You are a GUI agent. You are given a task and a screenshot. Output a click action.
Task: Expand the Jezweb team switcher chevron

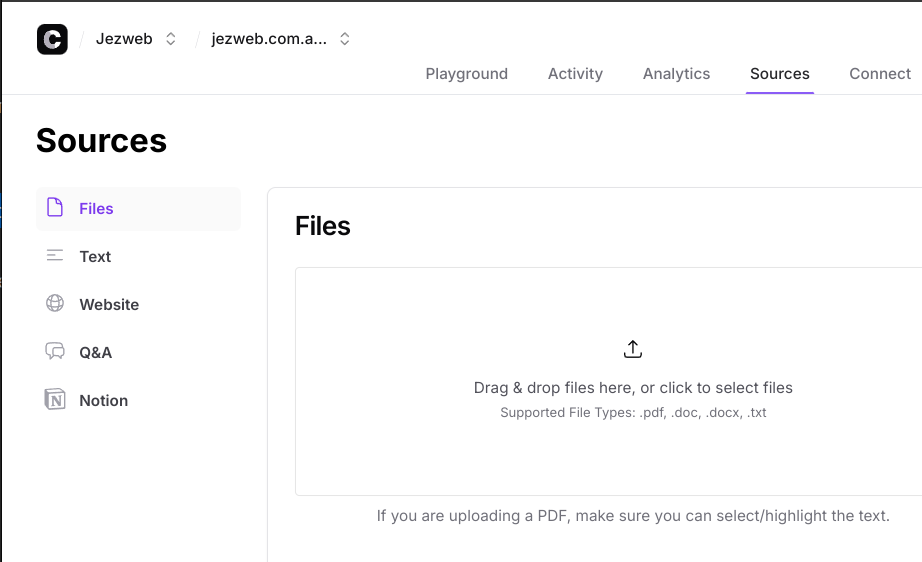click(x=171, y=39)
